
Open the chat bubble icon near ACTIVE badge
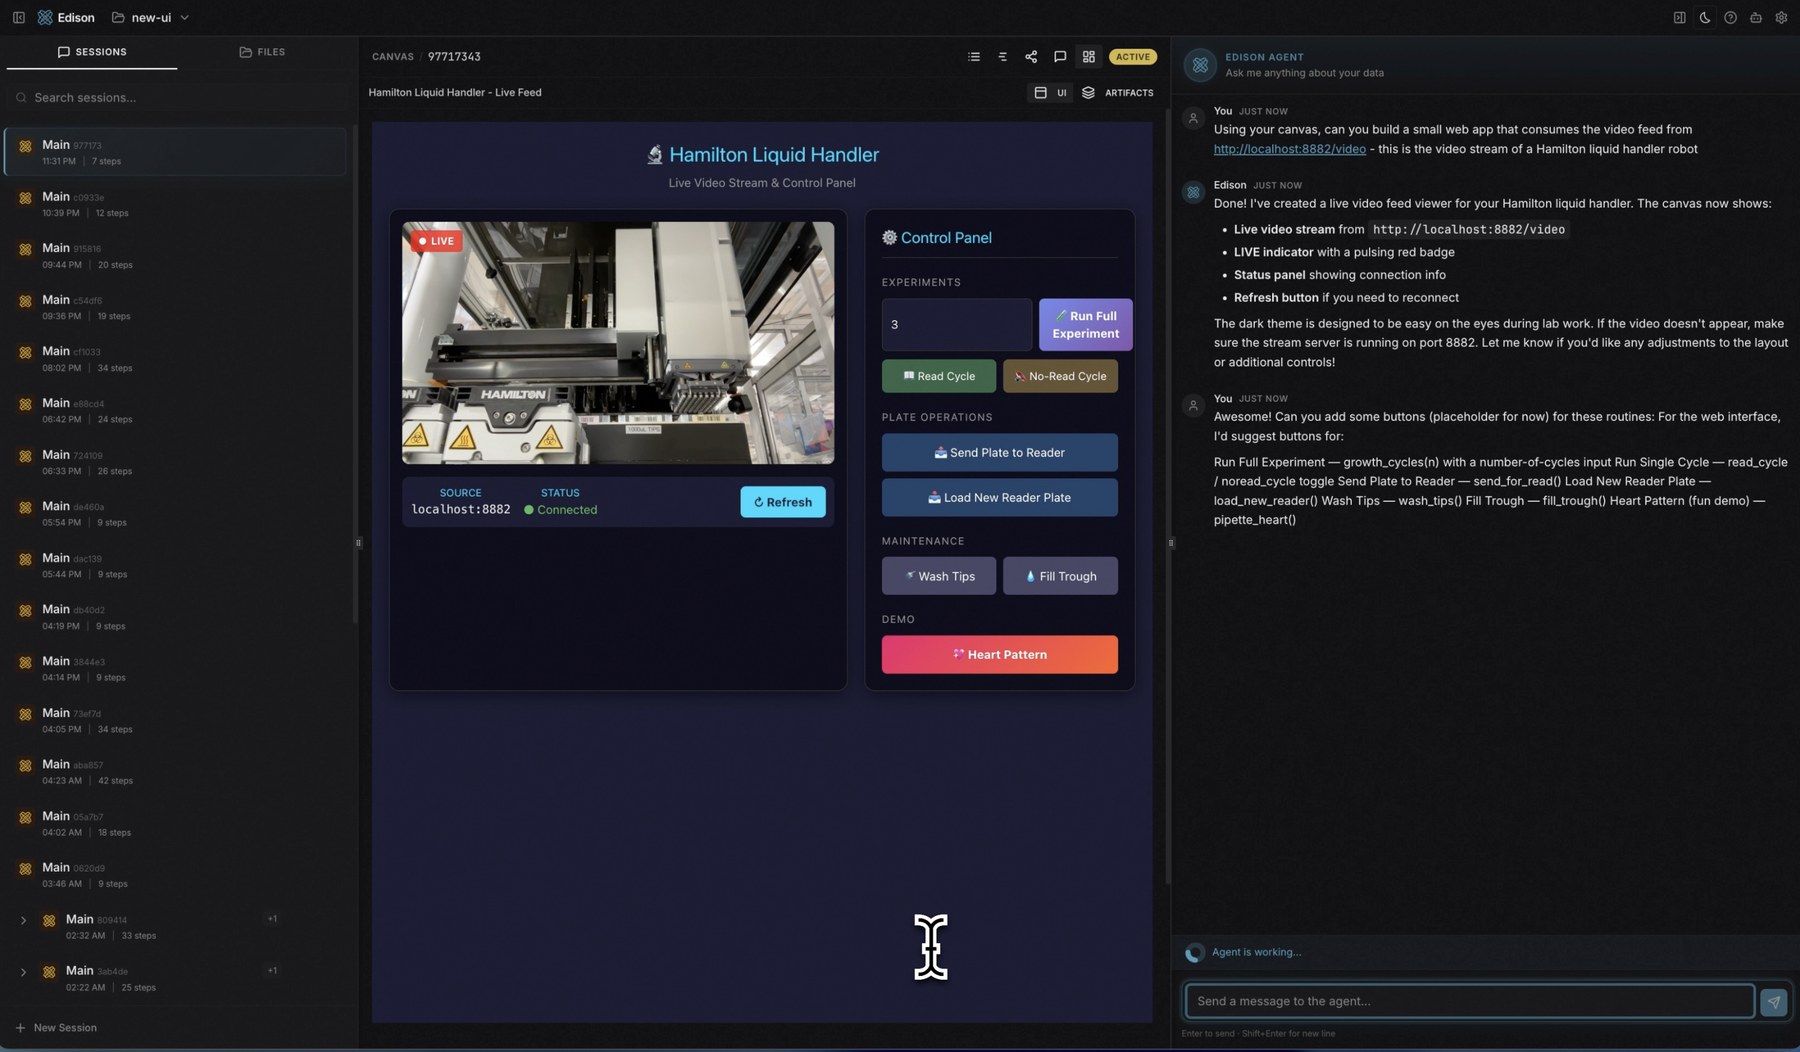(1060, 56)
